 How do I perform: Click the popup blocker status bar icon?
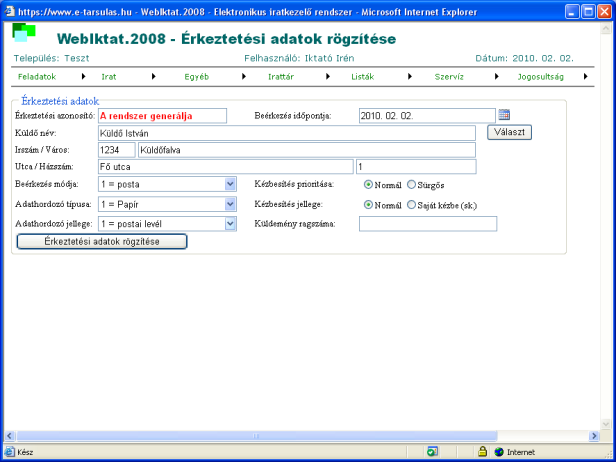[x=432, y=452]
